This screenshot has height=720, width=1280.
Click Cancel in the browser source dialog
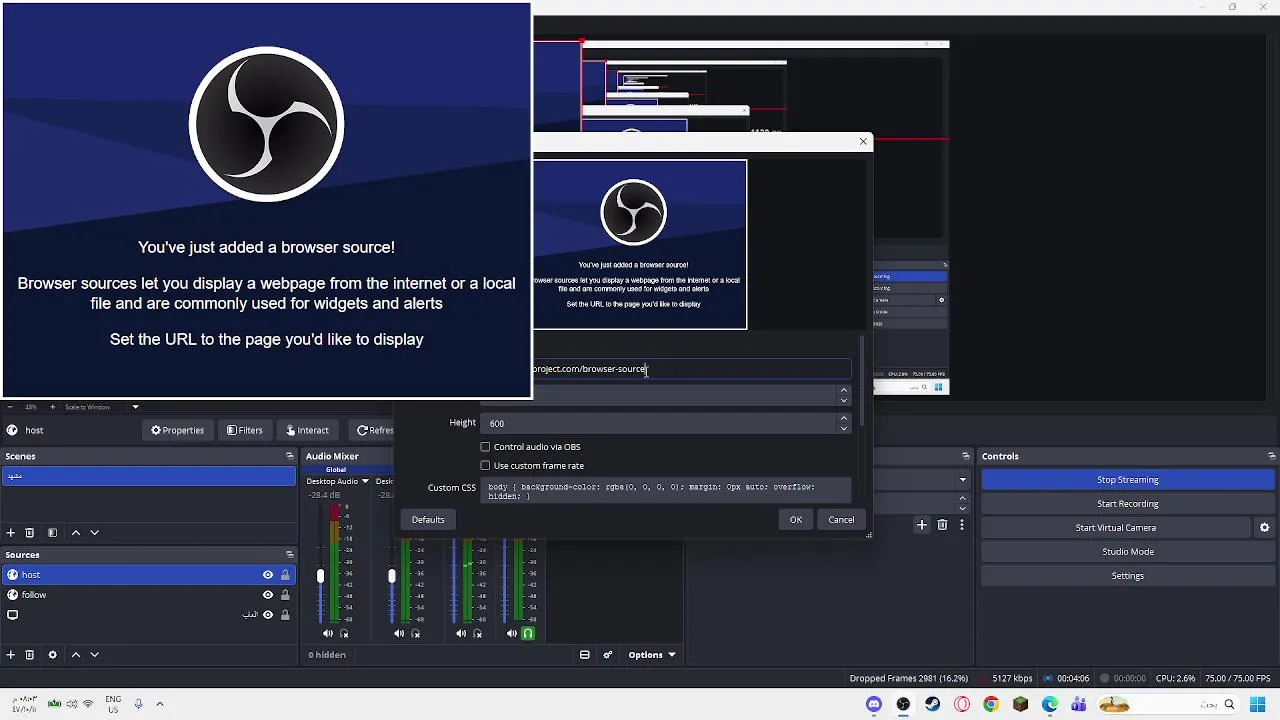[x=841, y=520]
